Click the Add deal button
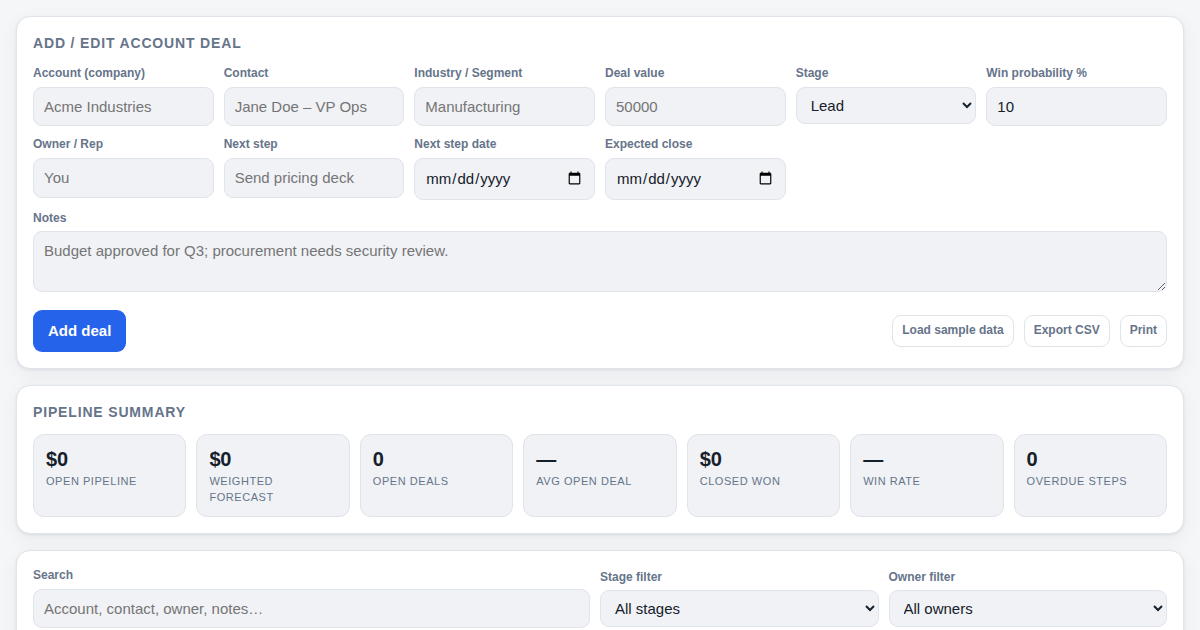The width and height of the screenshot is (1200, 630). pos(79,331)
